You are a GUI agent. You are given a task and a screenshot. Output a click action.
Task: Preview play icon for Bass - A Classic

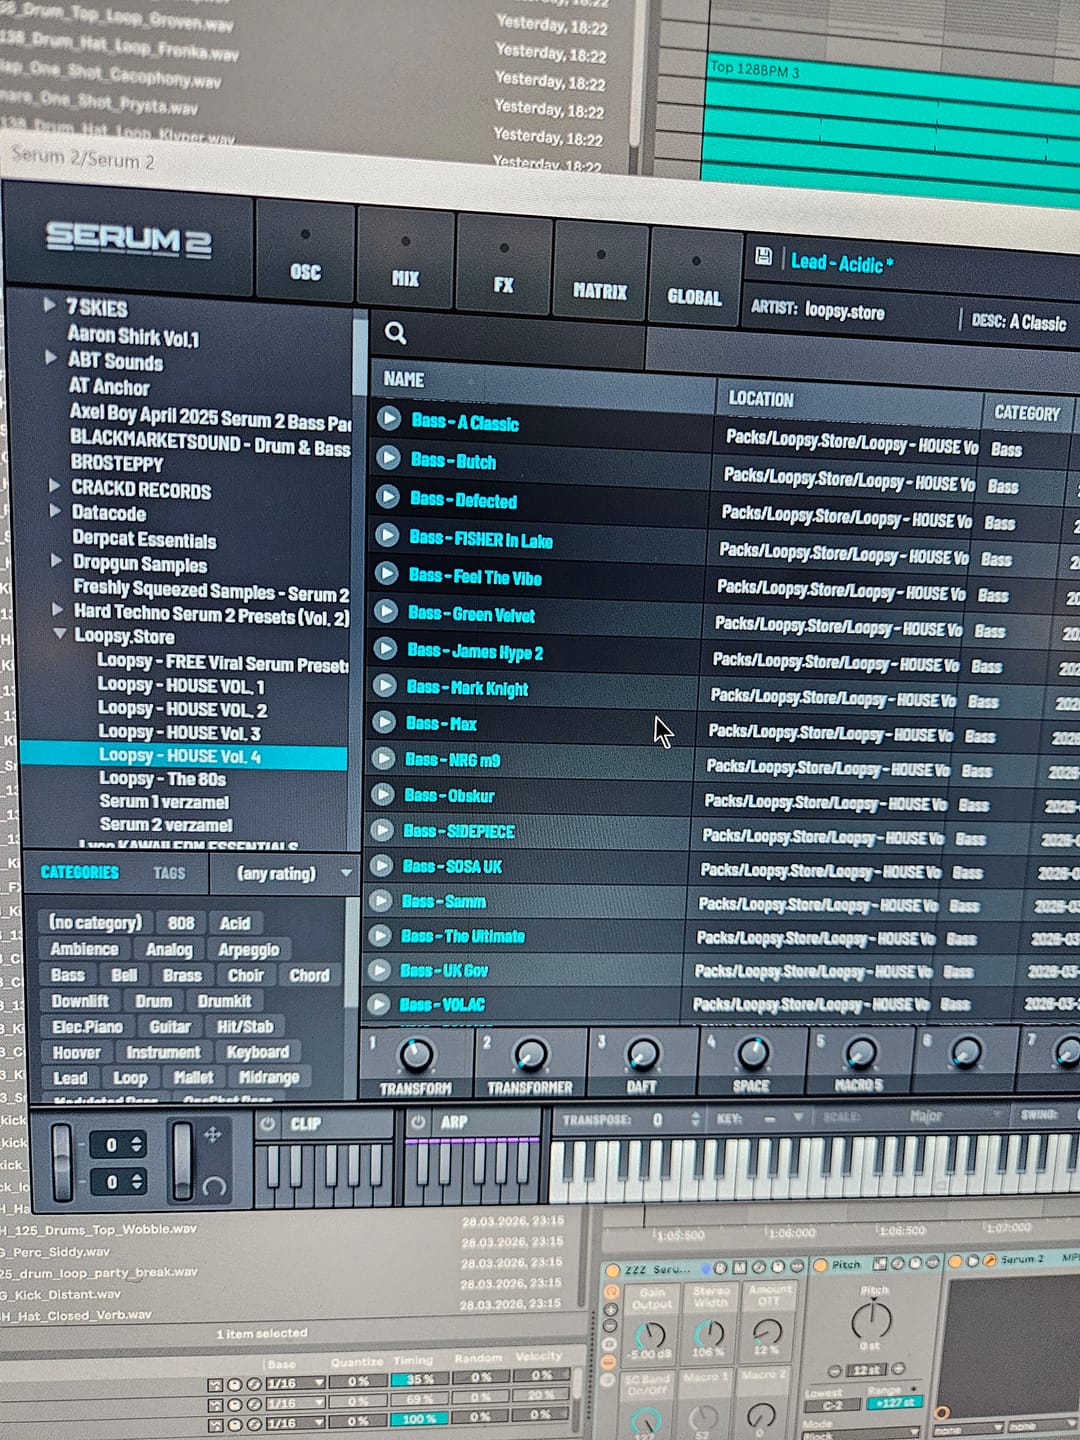point(390,418)
